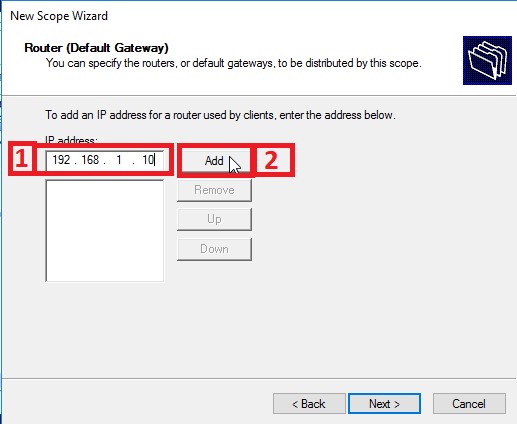Click the description about routers distributed by the scope
This screenshot has height=424, width=517.
[x=234, y=63]
